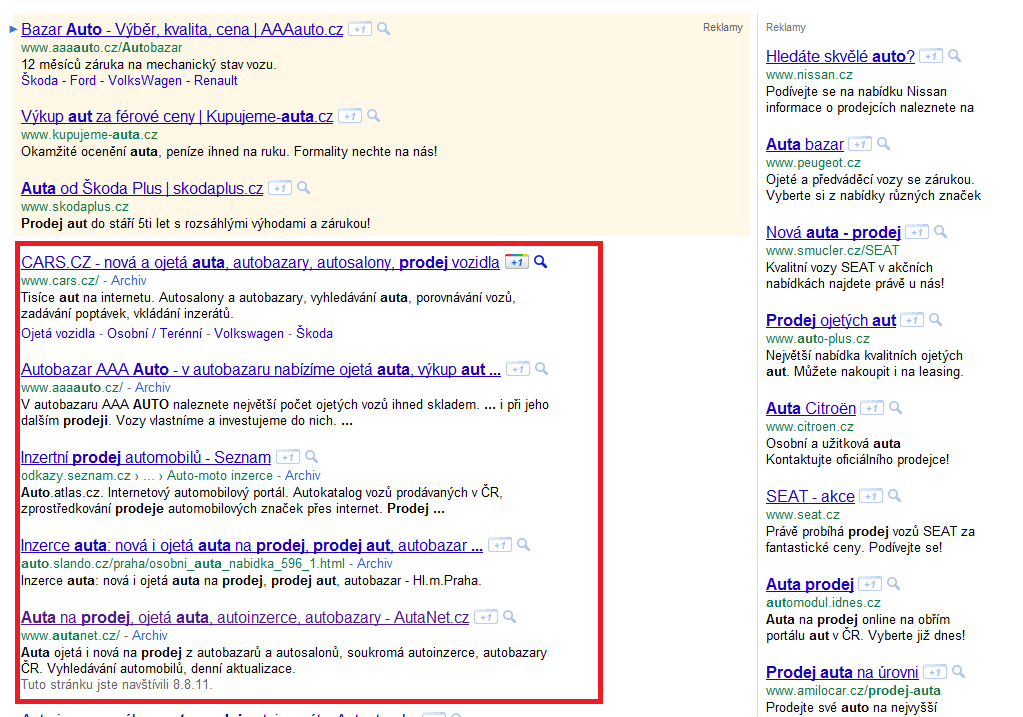1023x717 pixels.
Task: Click +1 button beside Hledáte skvělé auto ad
Action: point(931,56)
